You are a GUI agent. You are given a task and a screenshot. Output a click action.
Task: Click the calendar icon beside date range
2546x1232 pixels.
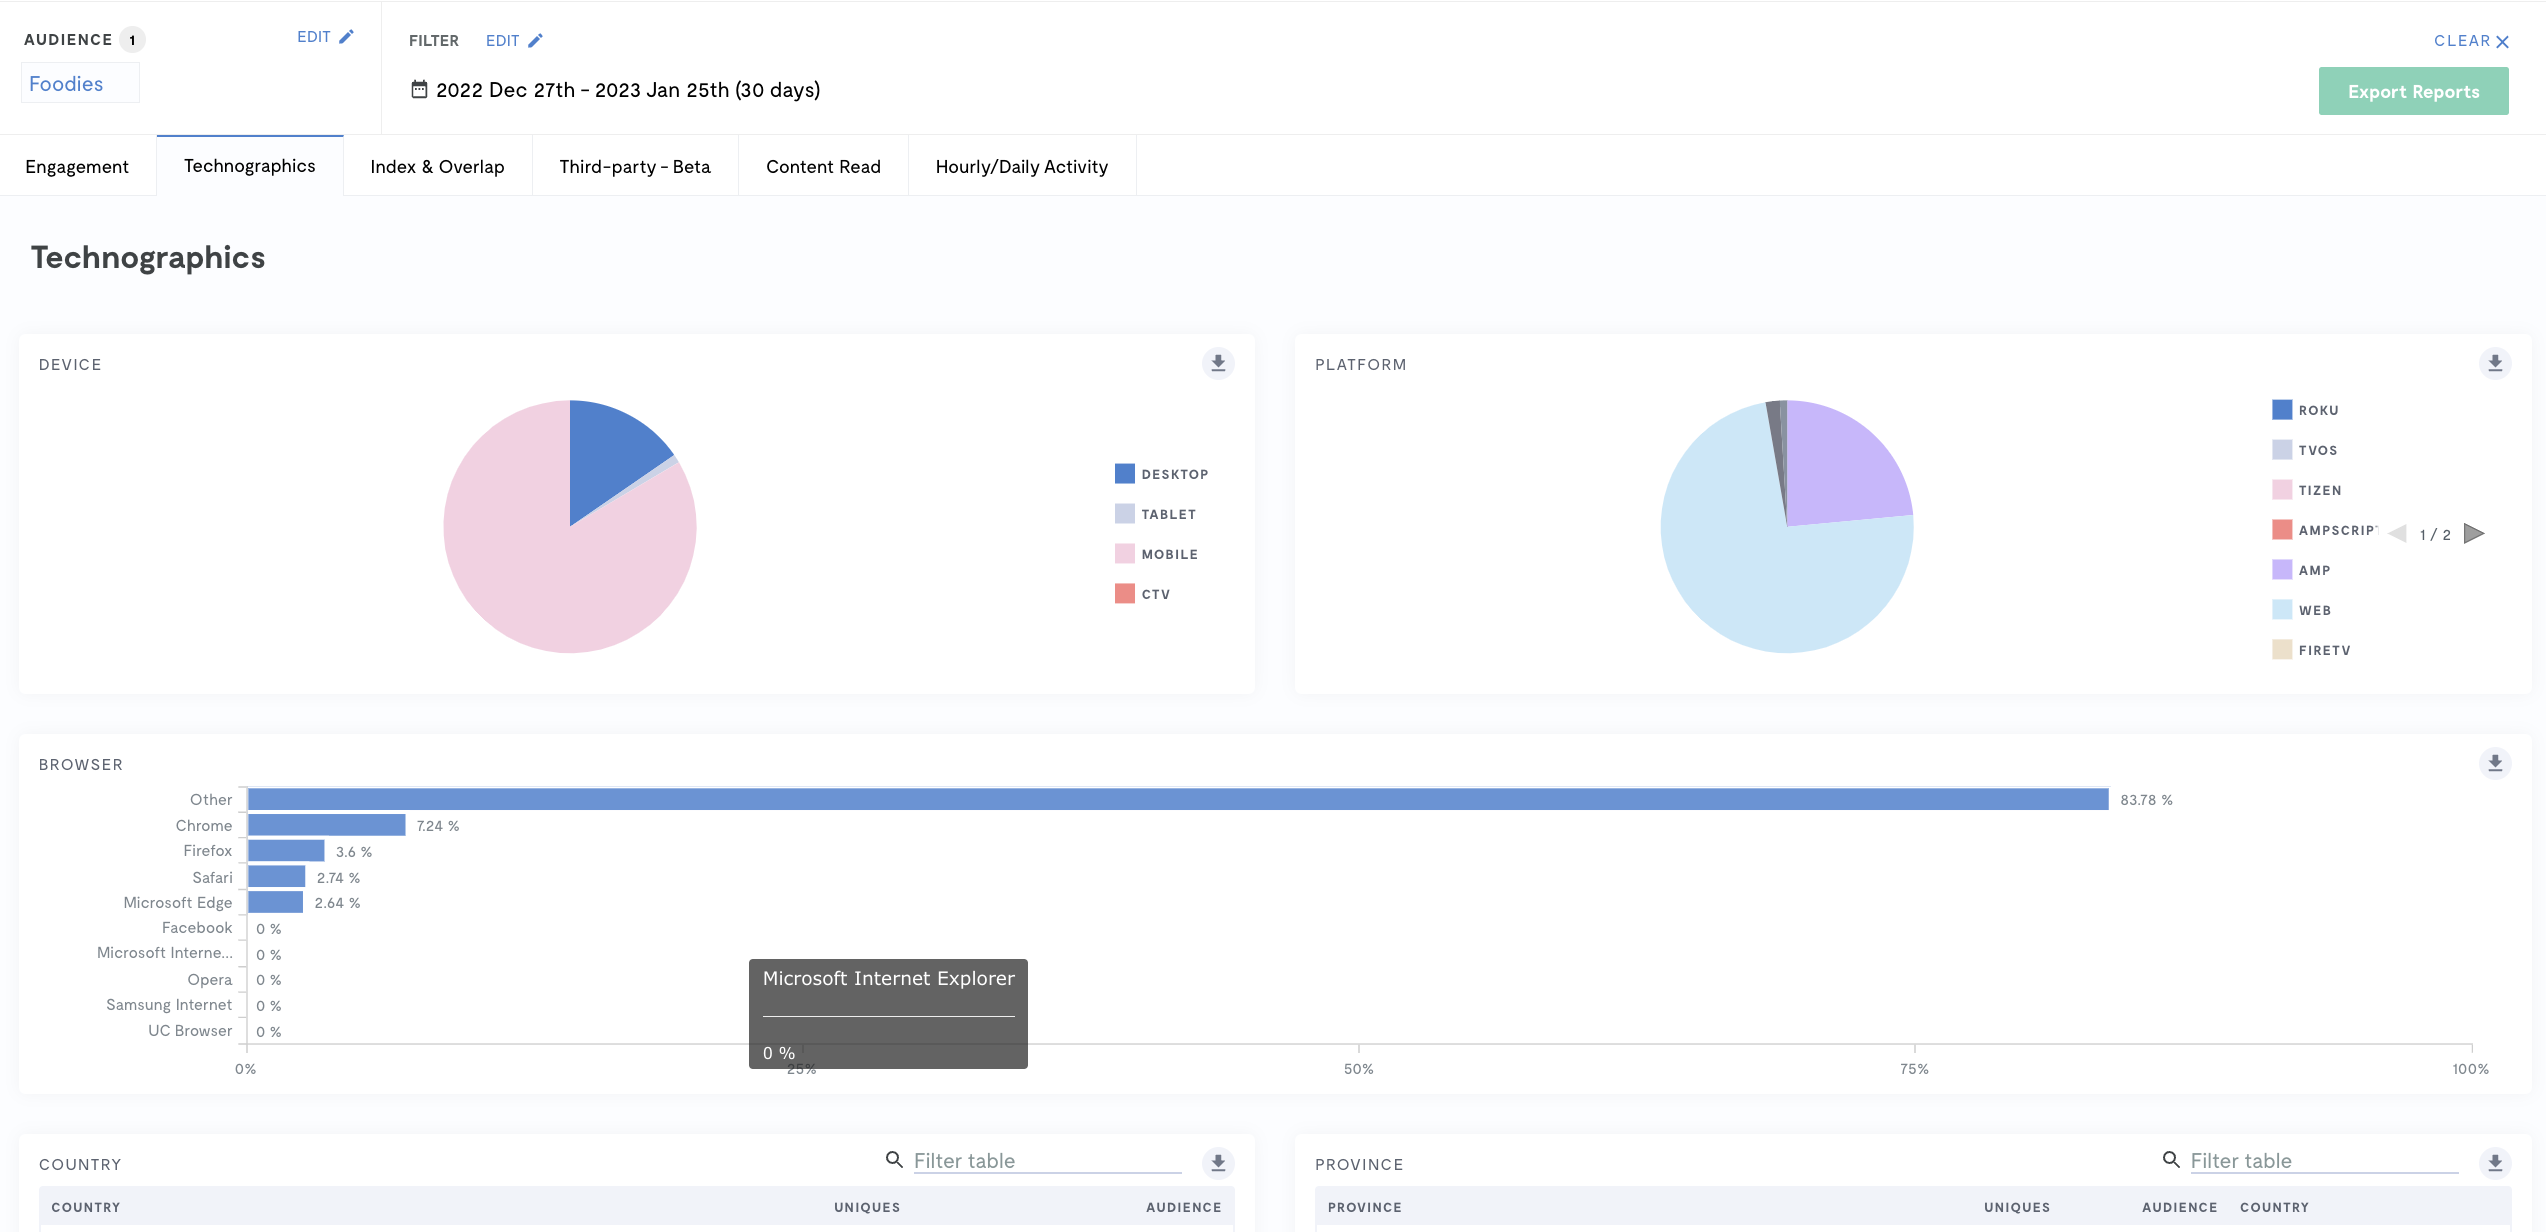click(x=419, y=90)
